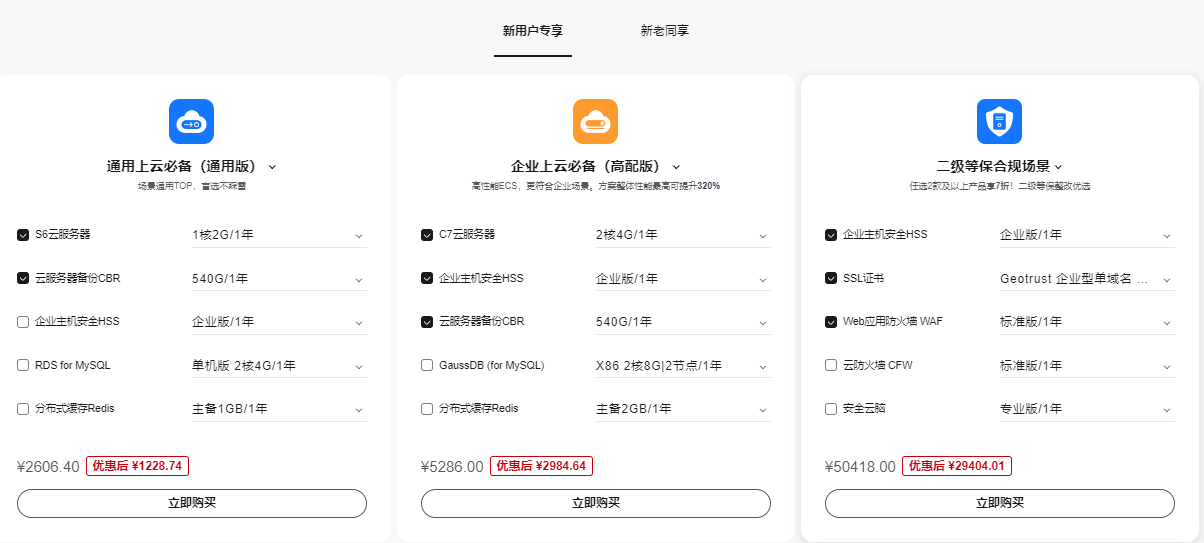Screen dimensions: 1204x543
Task: Enable the GaussDB (for MySQL) checkbox
Action: point(427,365)
